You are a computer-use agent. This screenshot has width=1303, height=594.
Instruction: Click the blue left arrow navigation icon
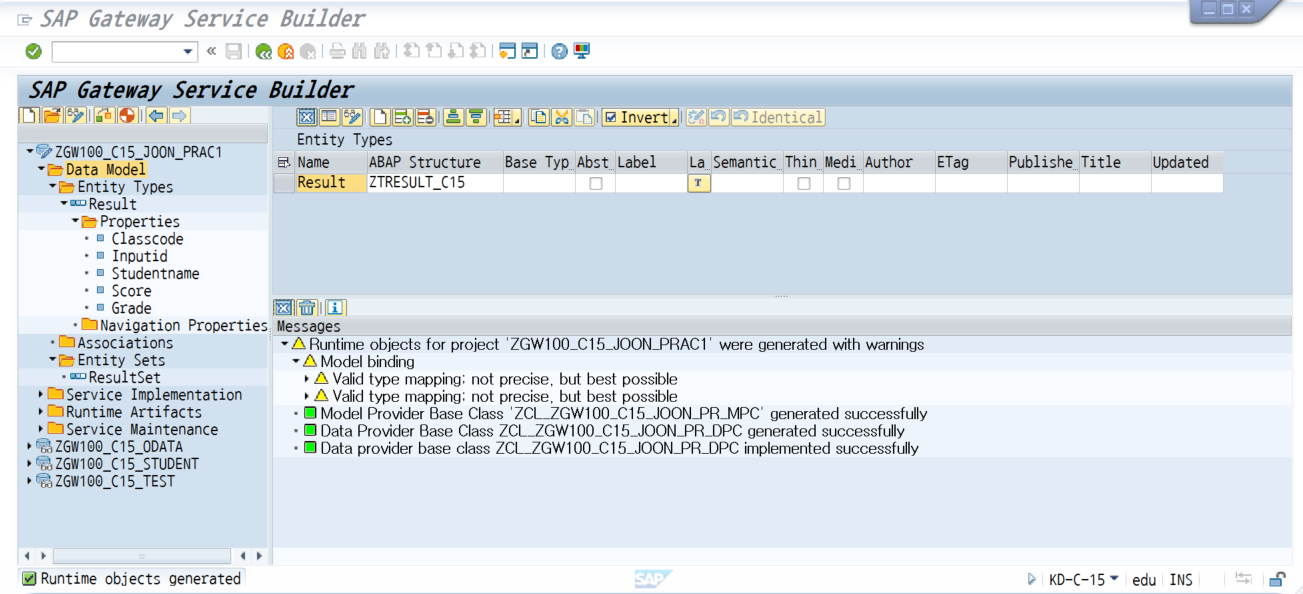point(156,116)
